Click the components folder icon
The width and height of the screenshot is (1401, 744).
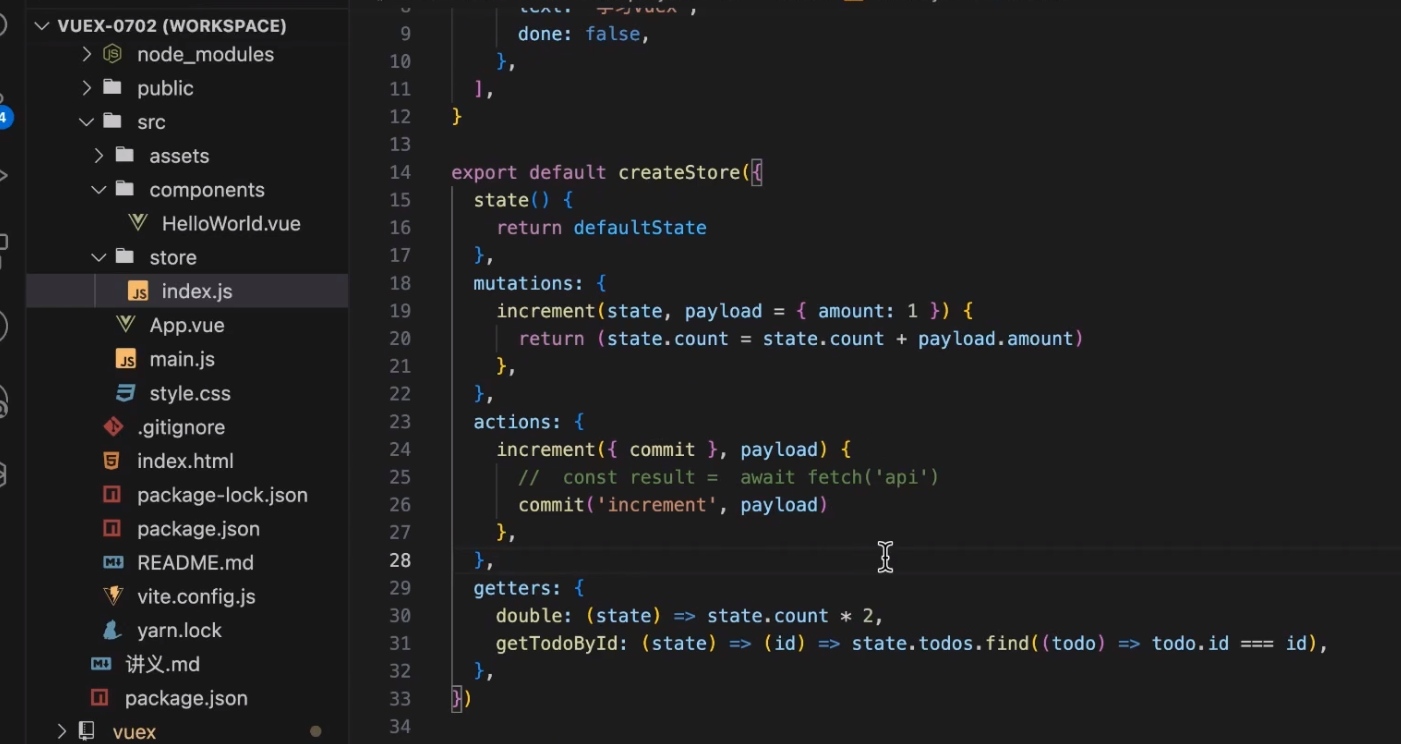click(125, 189)
